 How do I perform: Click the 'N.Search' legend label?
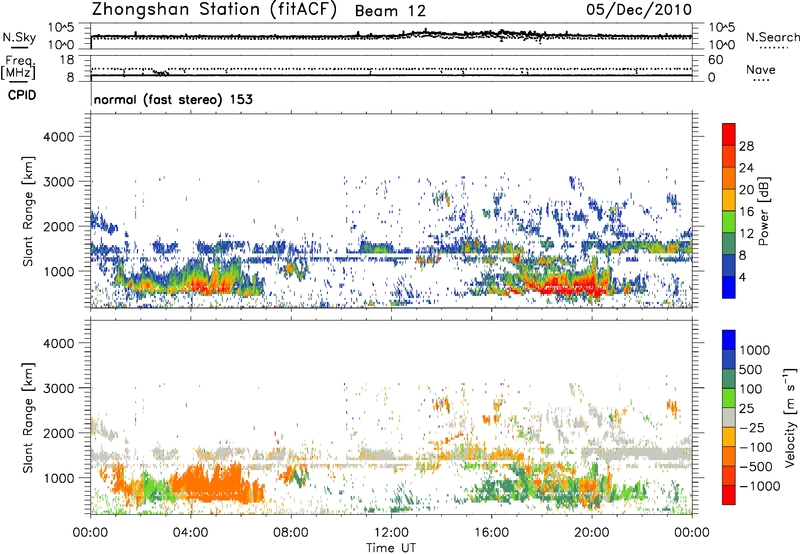point(772,37)
